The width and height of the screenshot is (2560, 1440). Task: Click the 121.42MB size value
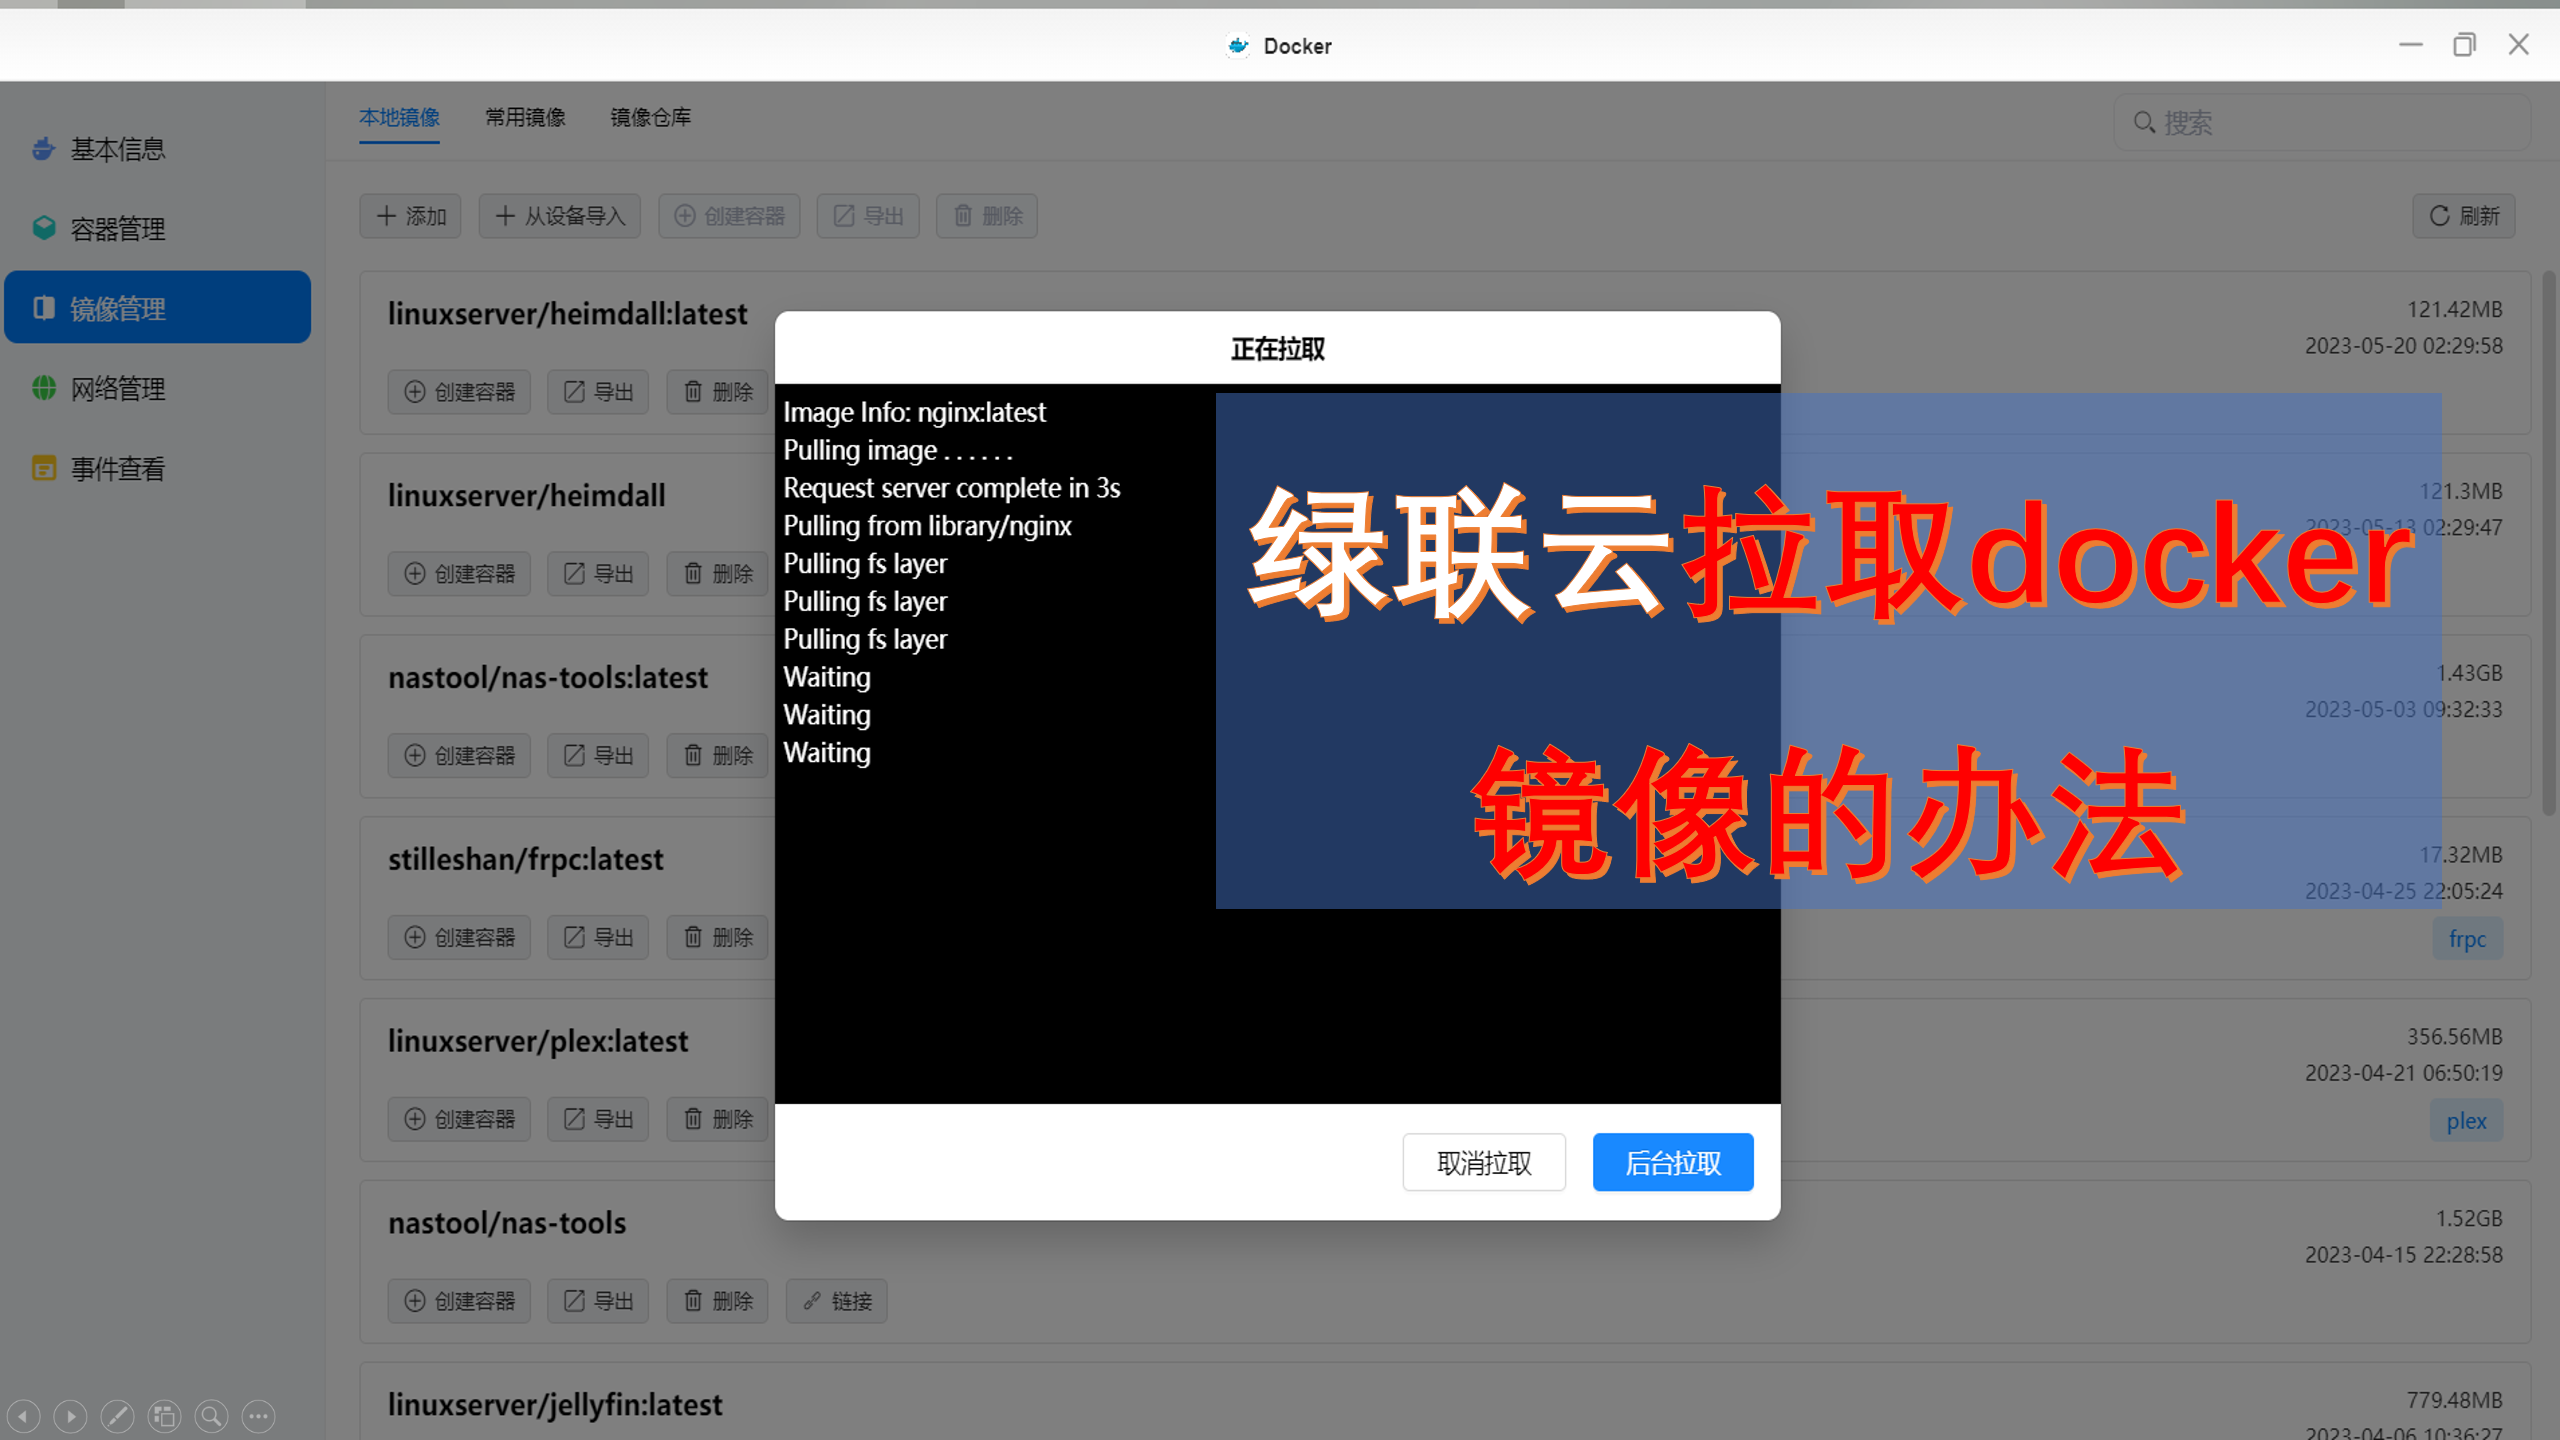2454,310
